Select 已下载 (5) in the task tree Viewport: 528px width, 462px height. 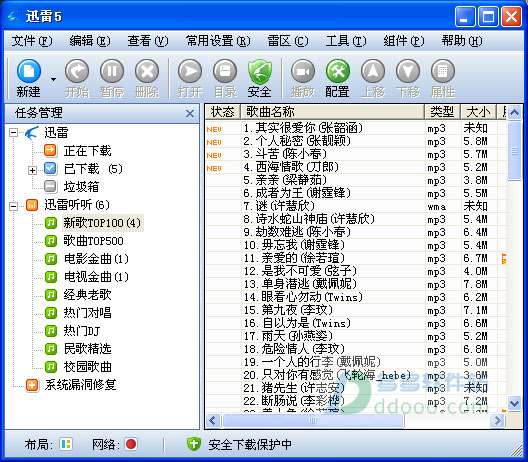(93, 168)
